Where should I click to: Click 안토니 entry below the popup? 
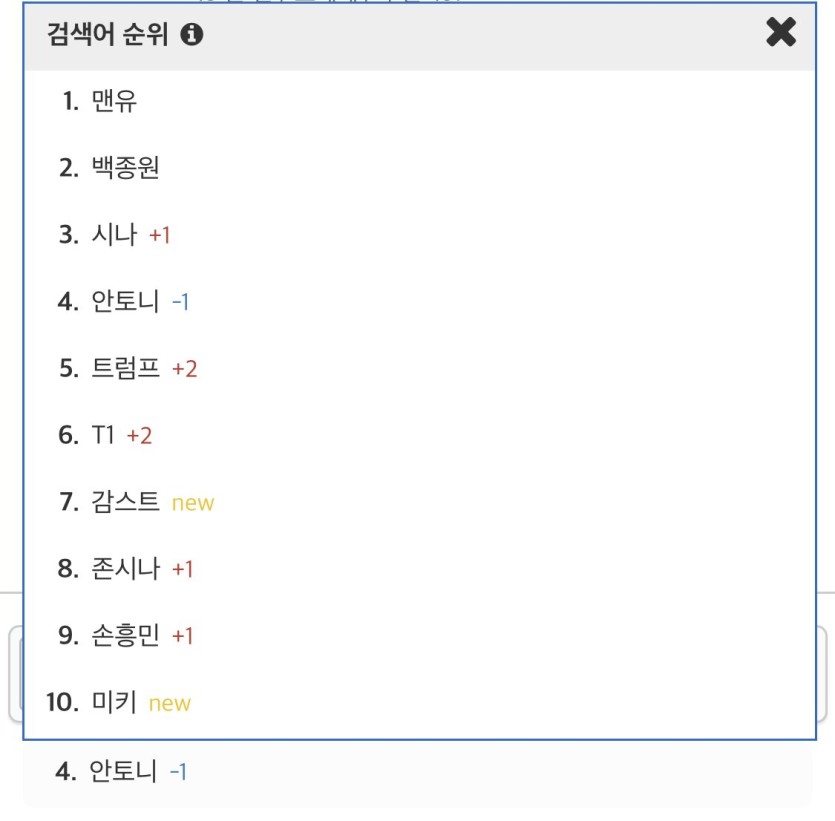[122, 771]
